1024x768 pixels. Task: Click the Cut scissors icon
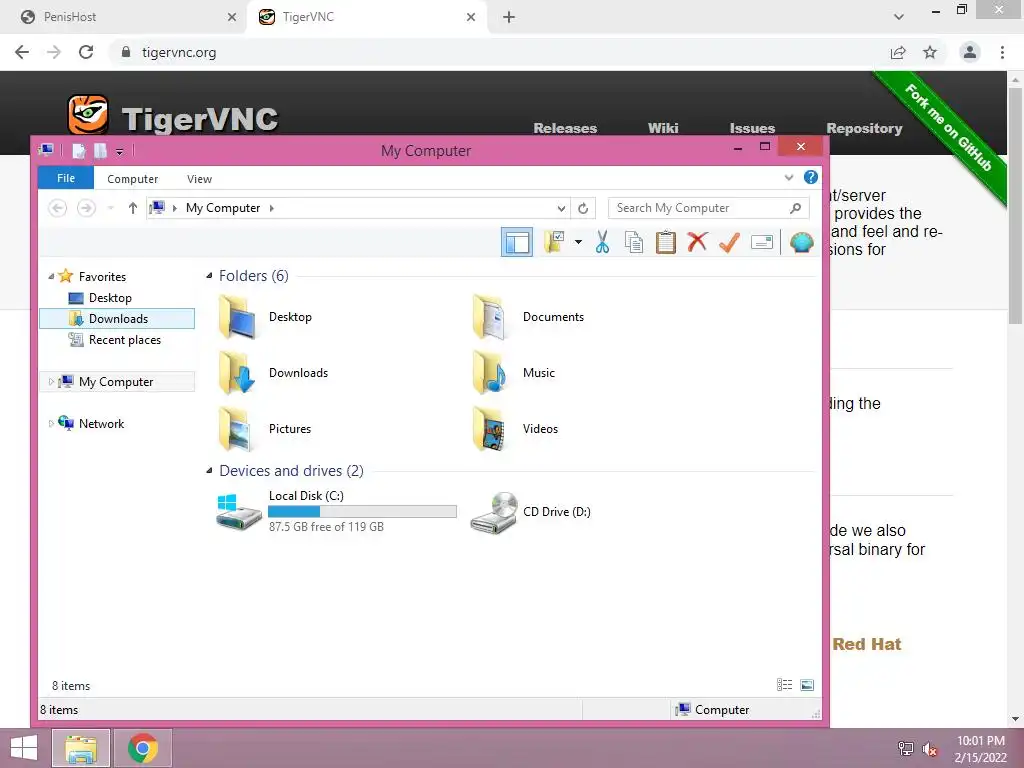[602, 242]
